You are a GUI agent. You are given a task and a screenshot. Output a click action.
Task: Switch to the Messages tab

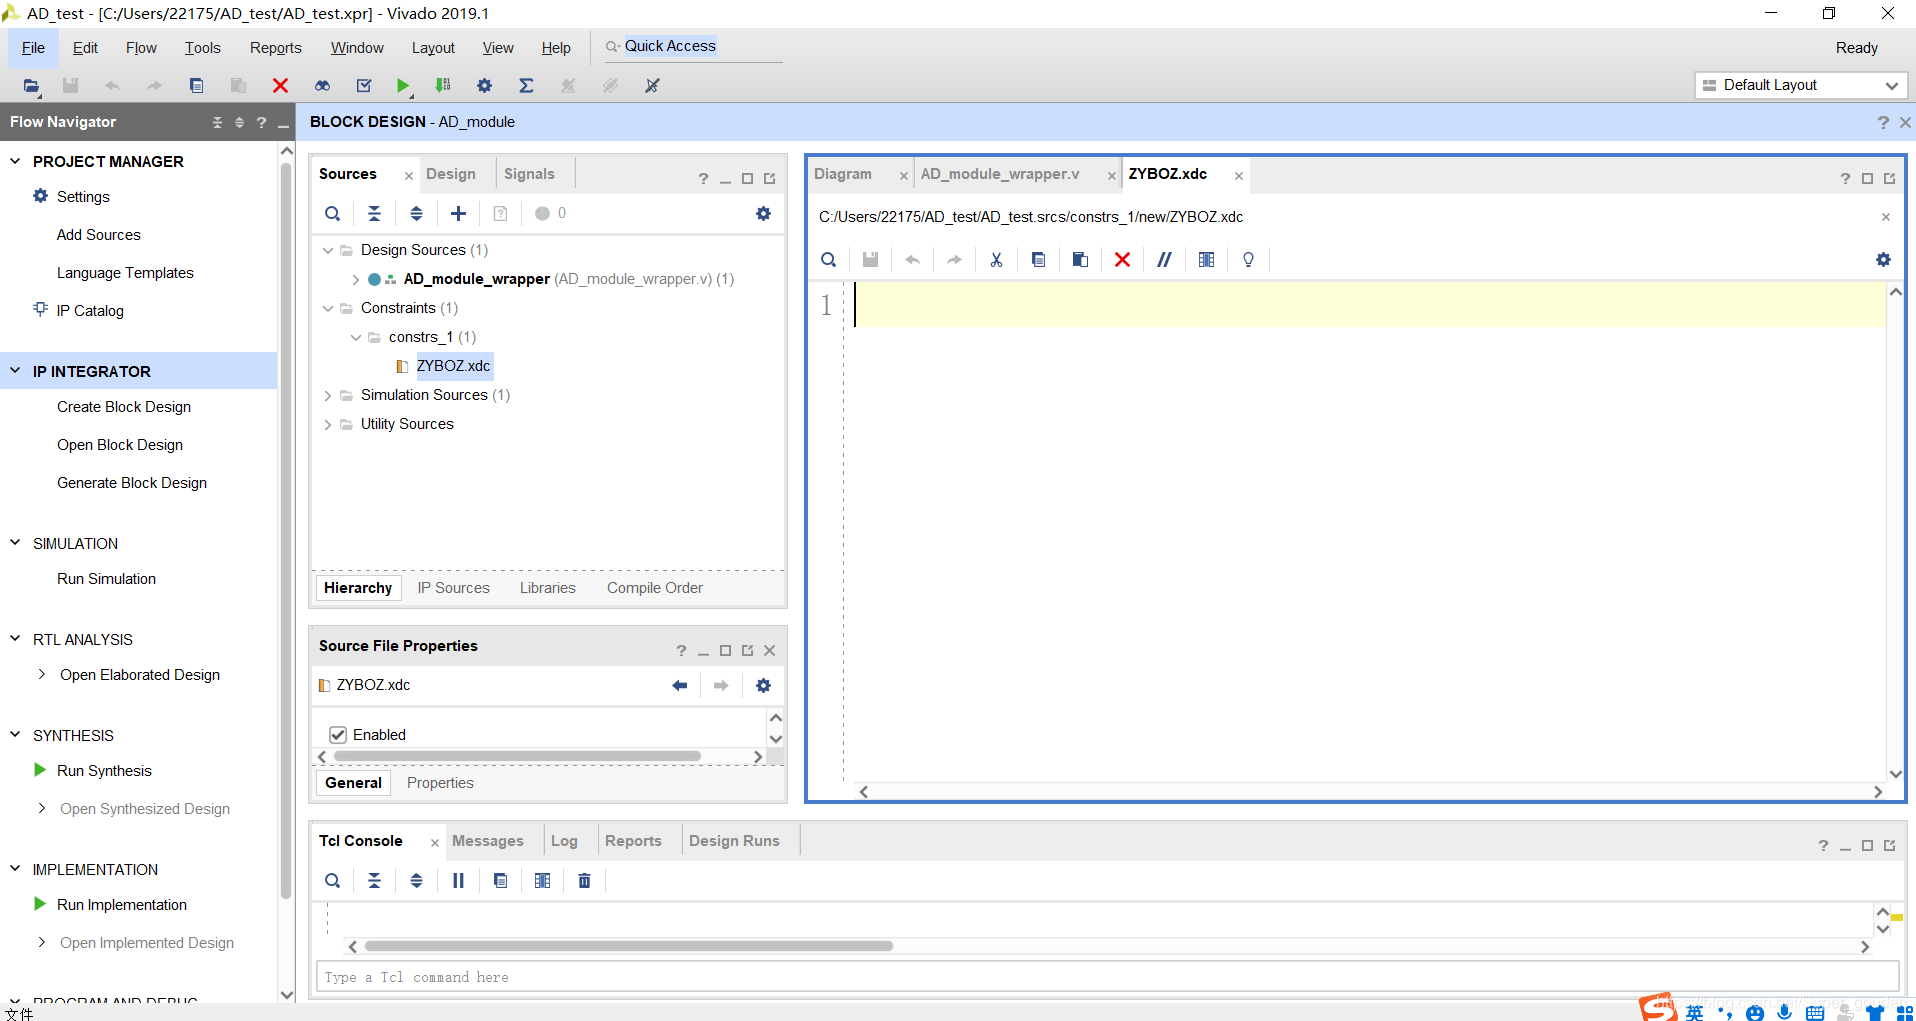487,841
